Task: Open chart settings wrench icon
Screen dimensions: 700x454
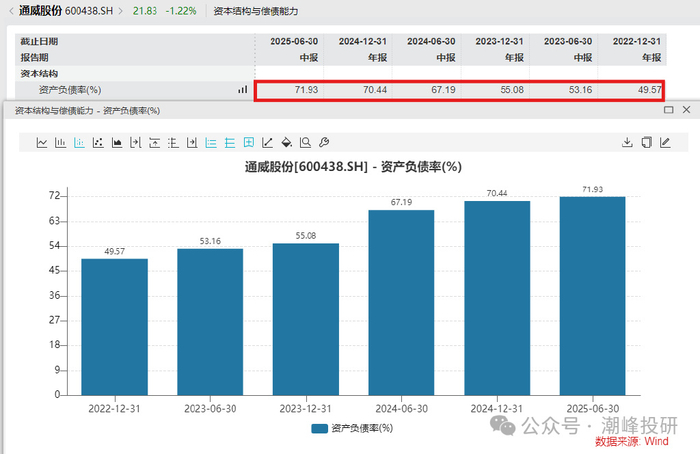Action: pyautogui.click(x=324, y=143)
